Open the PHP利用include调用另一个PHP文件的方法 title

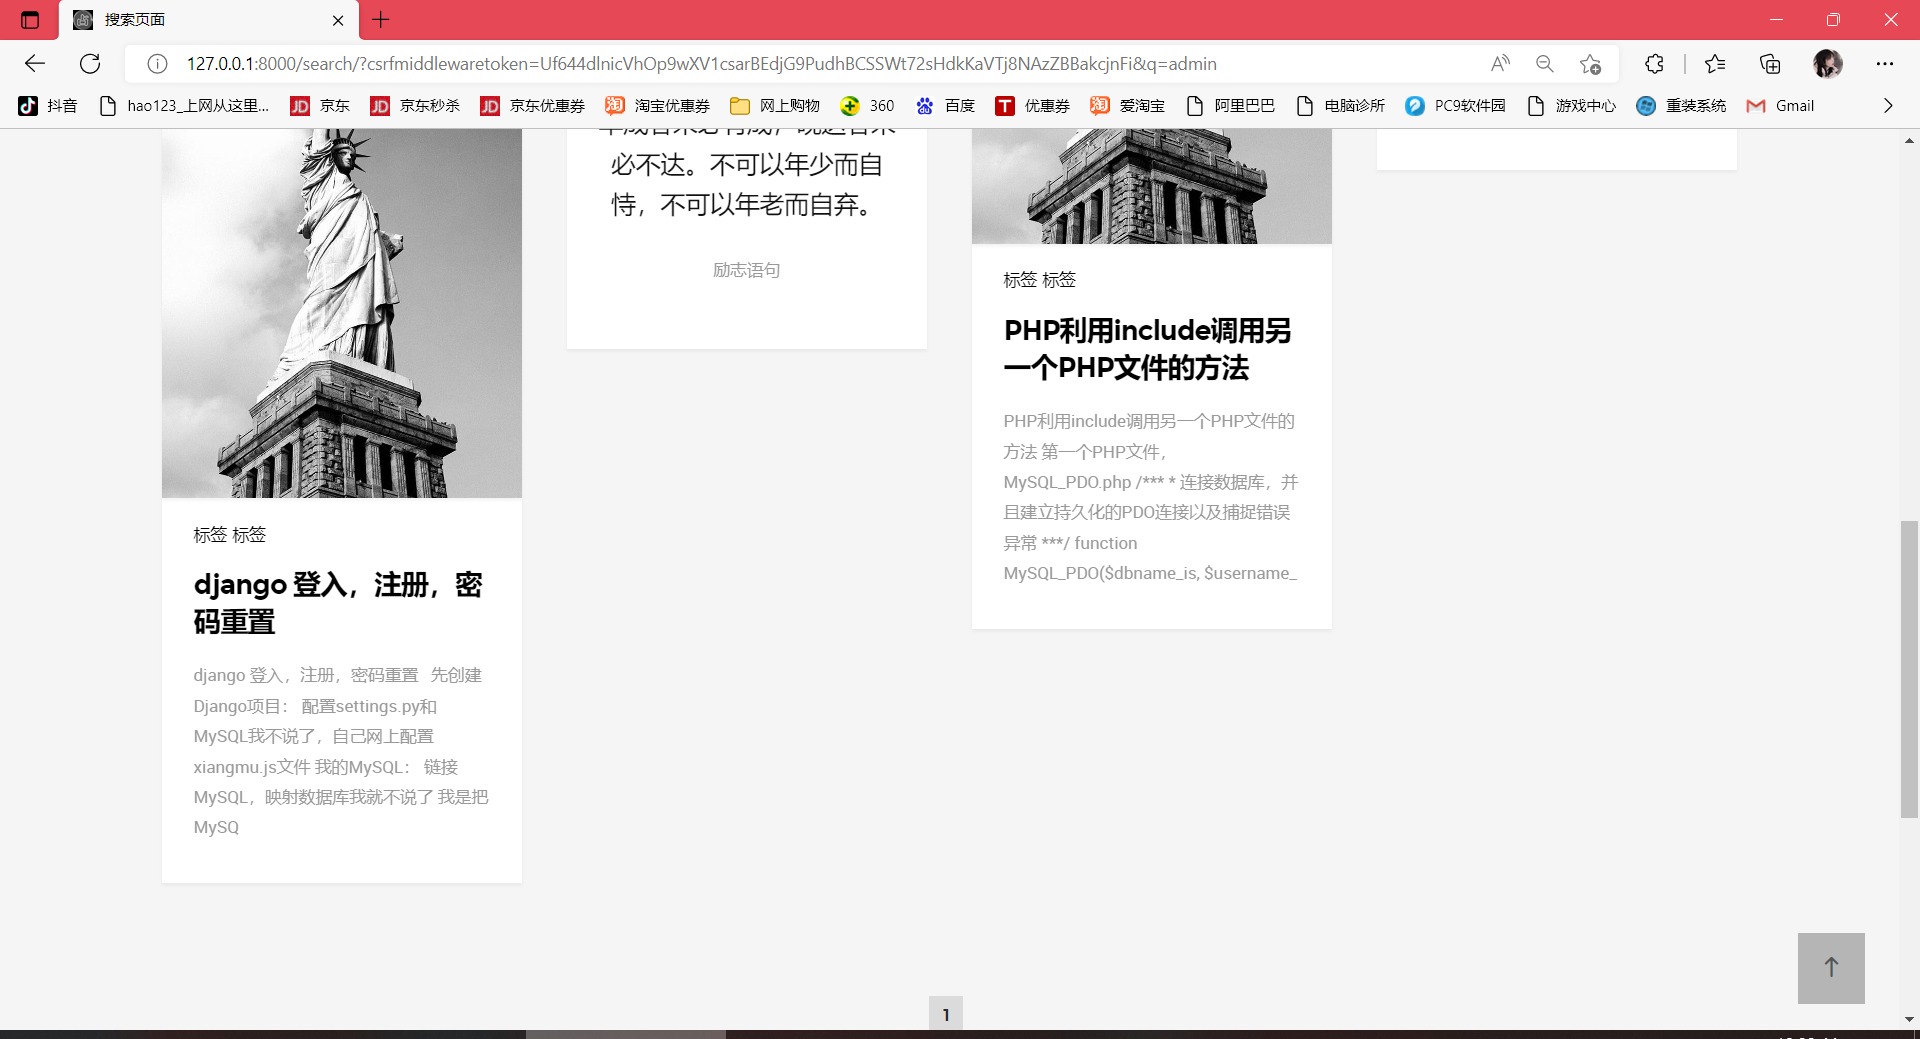click(1148, 349)
